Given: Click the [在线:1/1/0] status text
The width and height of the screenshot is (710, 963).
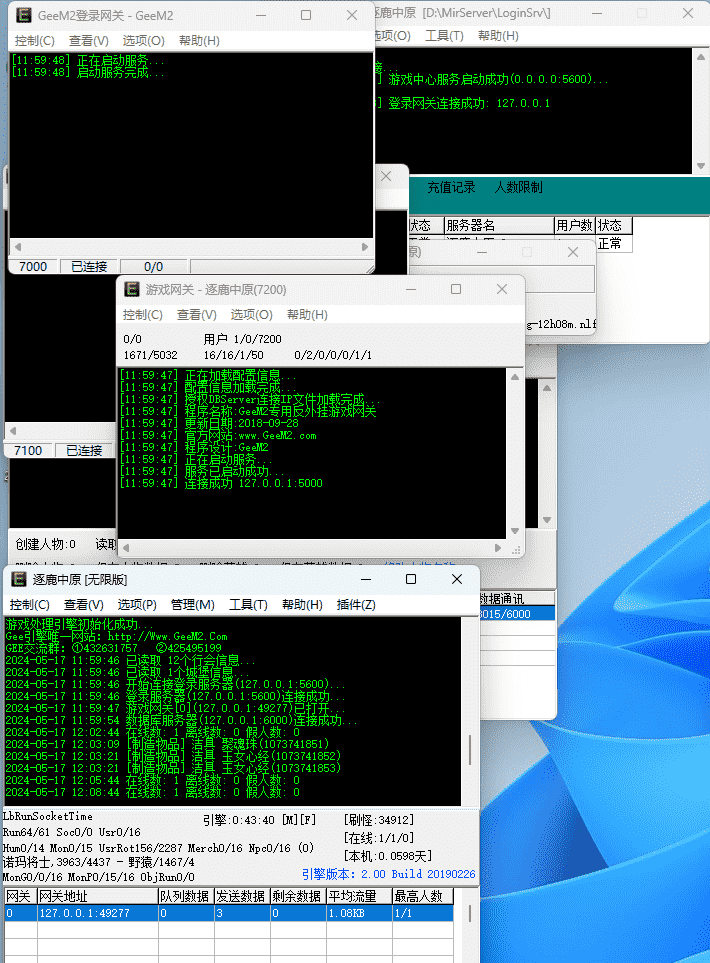Looking at the screenshot, I should point(379,838).
